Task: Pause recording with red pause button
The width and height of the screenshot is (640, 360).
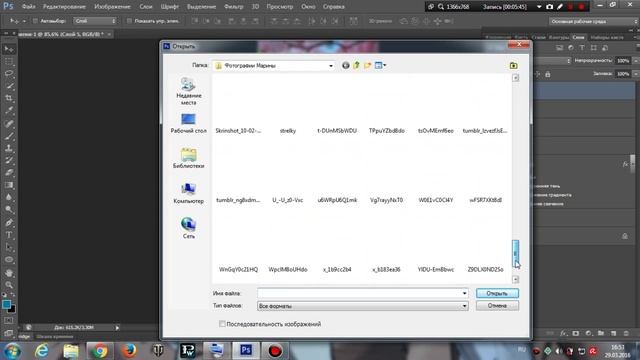Action: [570, 7]
